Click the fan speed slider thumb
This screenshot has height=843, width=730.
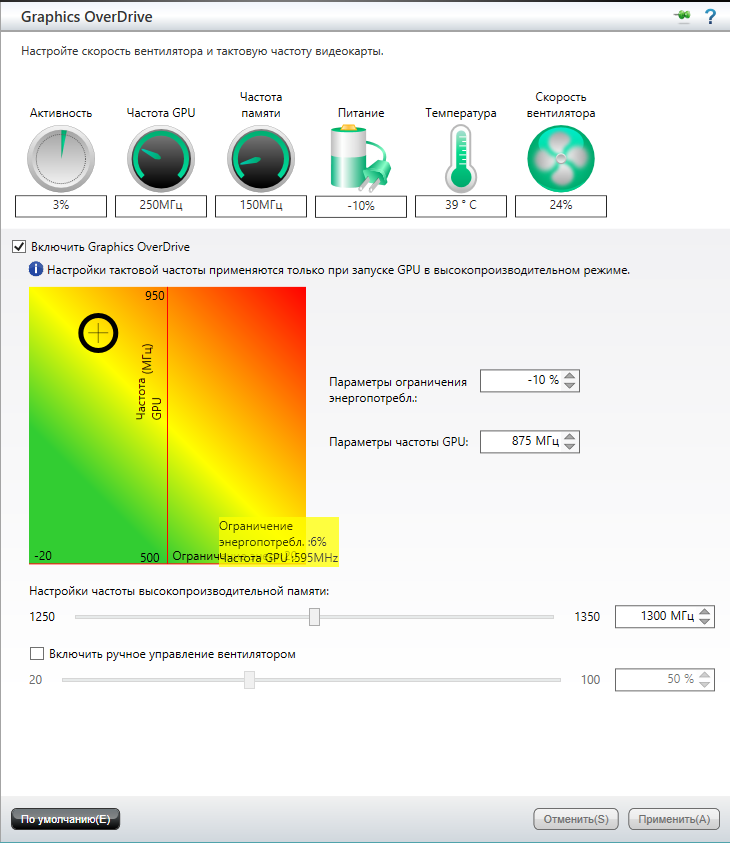[x=249, y=680]
